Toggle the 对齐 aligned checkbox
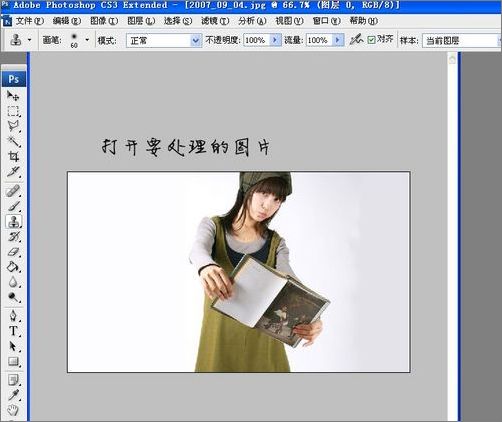 point(371,40)
